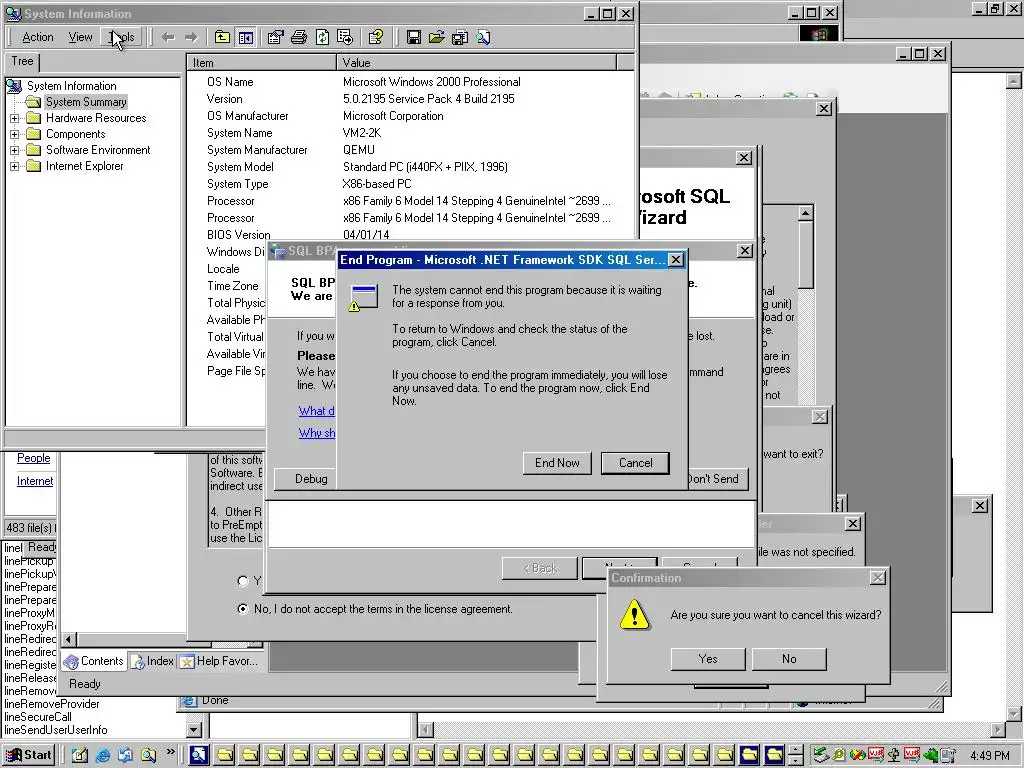This screenshot has width=1024, height=768.
Task: Click the Up one level folder icon
Action: (222, 37)
